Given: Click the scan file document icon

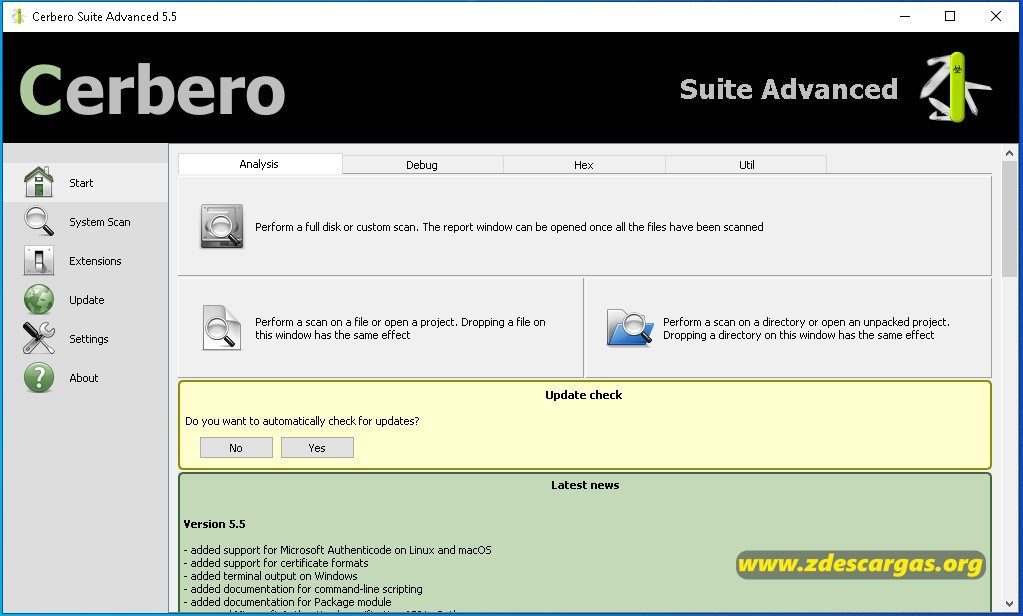Looking at the screenshot, I should pyautogui.click(x=221, y=328).
